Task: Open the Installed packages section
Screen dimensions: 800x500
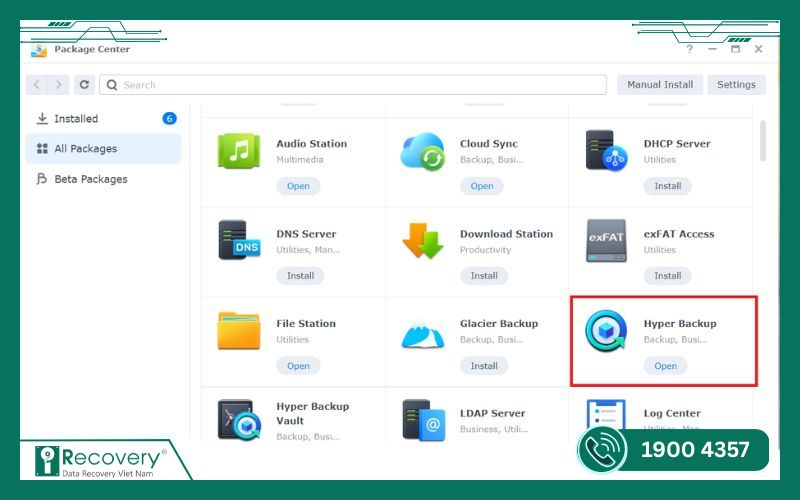Action: (76, 119)
